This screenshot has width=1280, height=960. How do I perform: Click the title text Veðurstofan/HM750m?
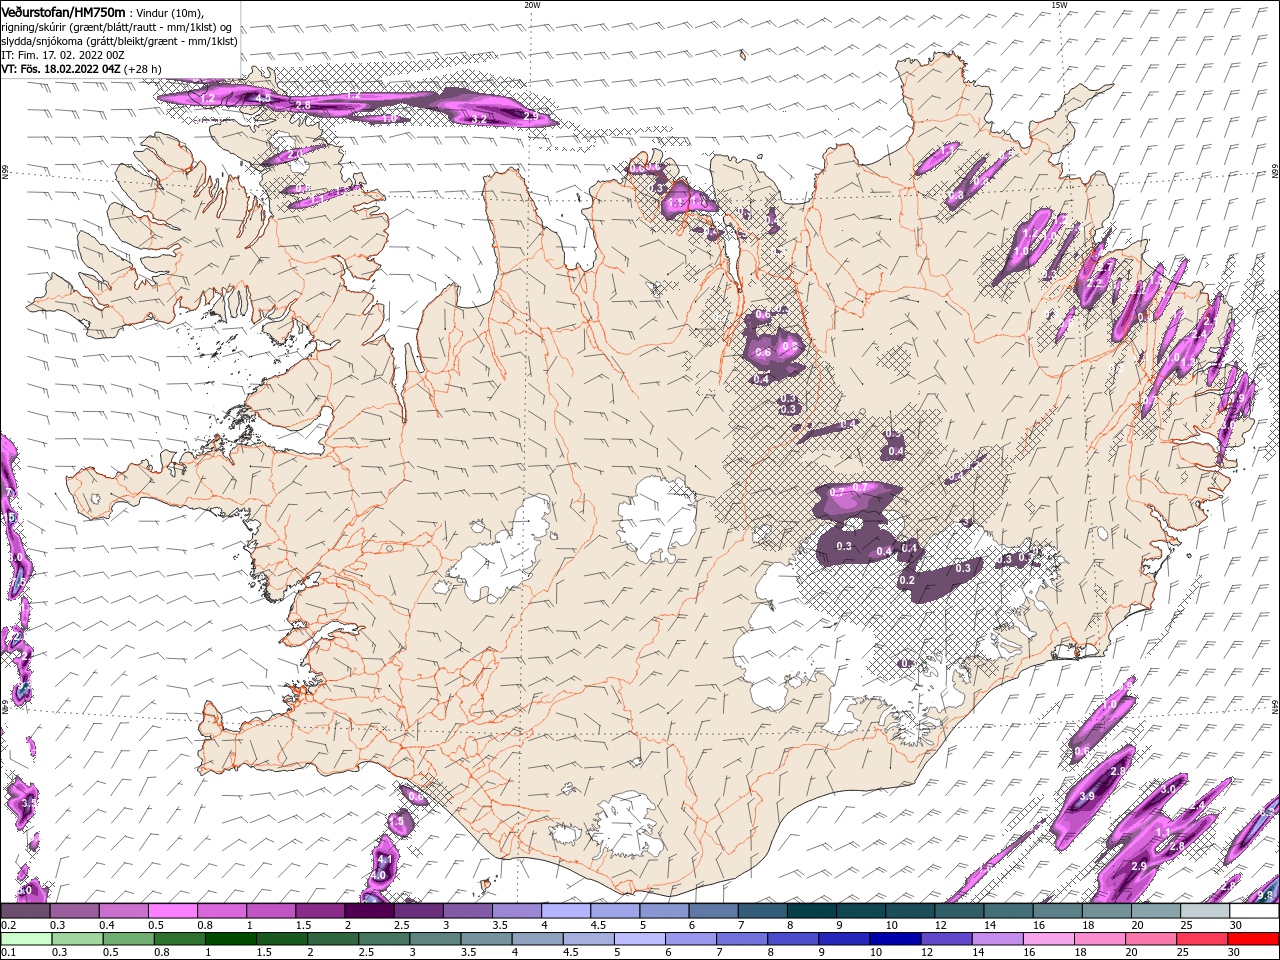[63, 12]
